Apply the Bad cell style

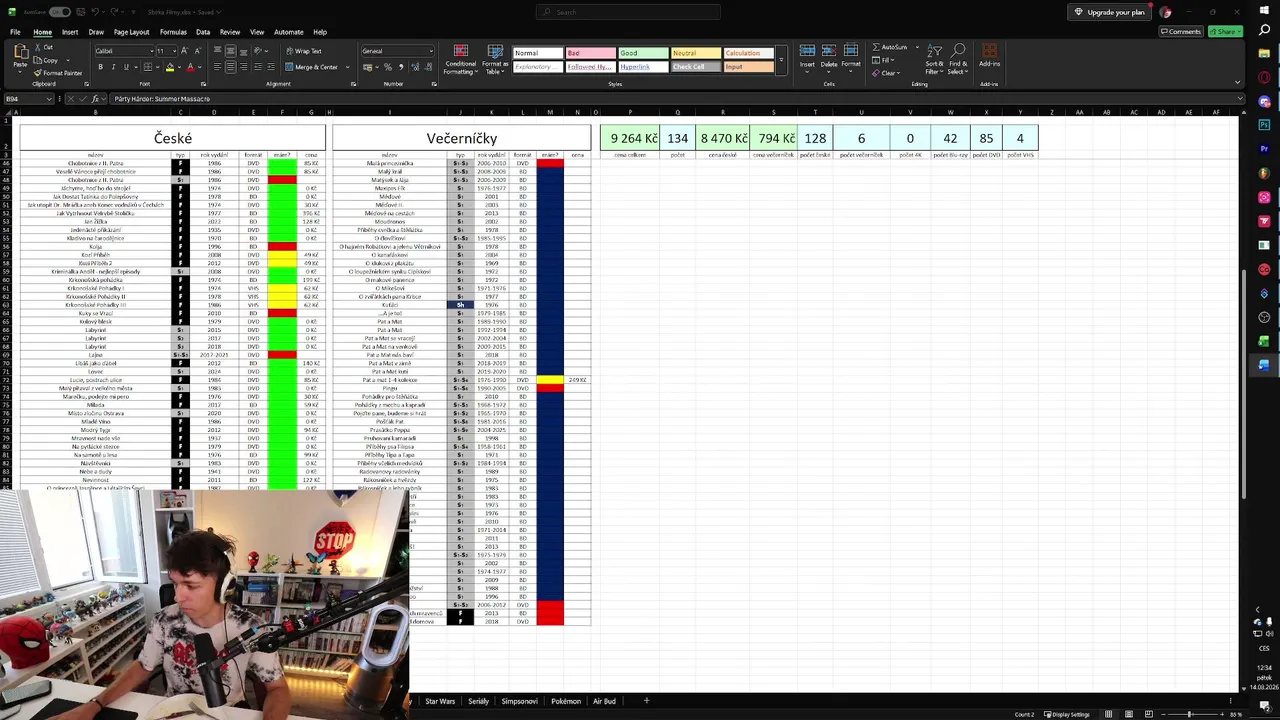click(590, 53)
